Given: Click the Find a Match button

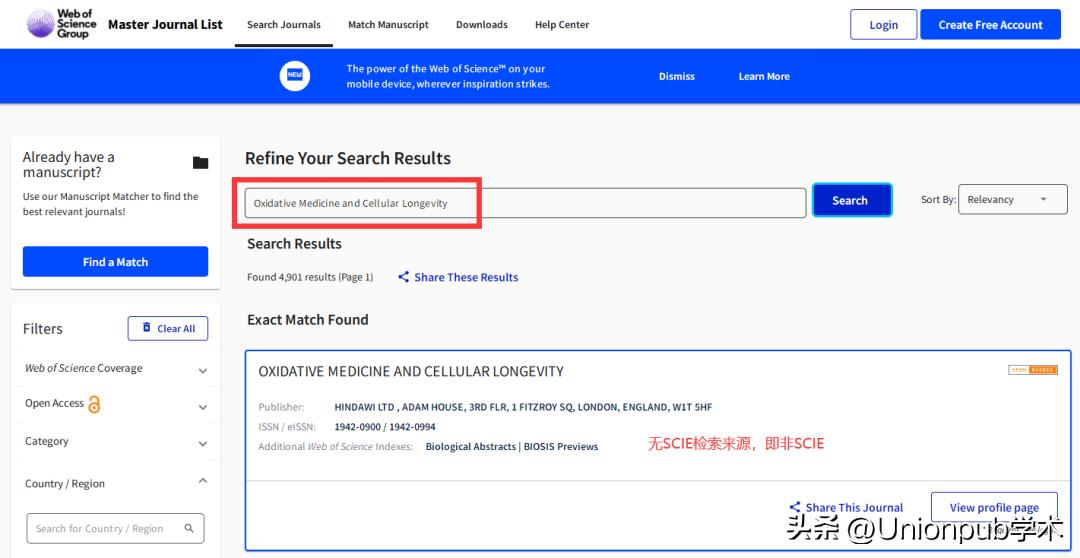Looking at the screenshot, I should [115, 262].
